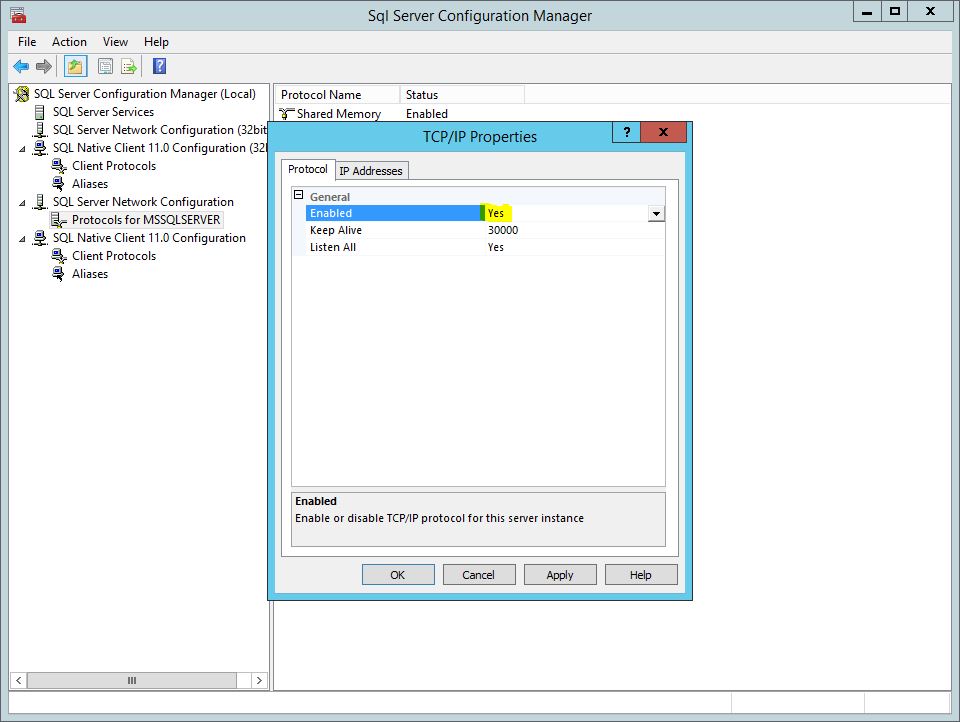
Task: Collapse SQL Native Client 11.0 Configuration (32bit) node
Action: (23, 149)
